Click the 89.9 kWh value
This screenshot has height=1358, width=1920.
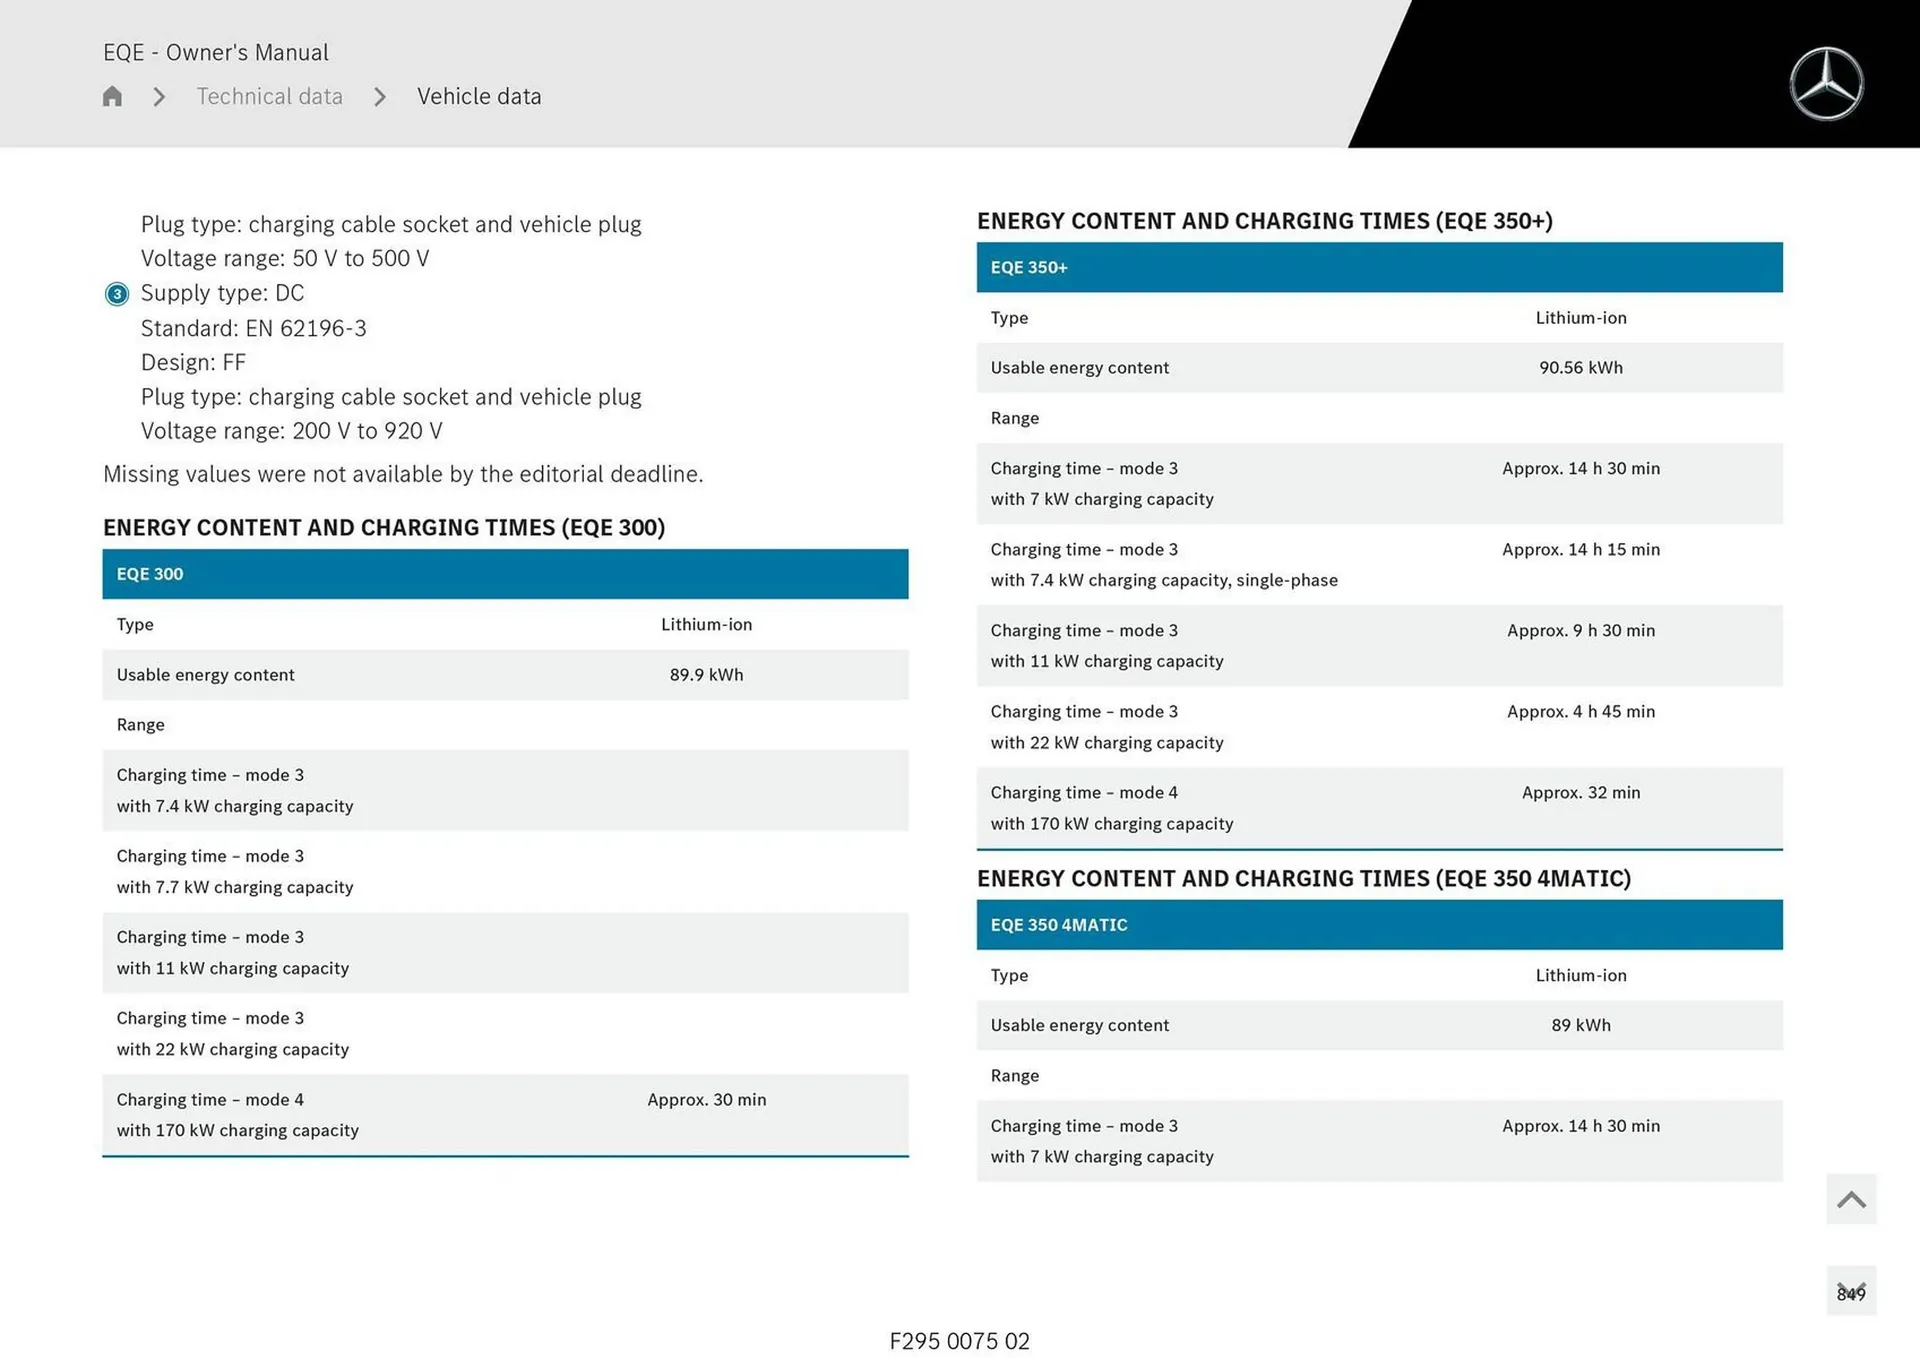pyautogui.click(x=706, y=675)
